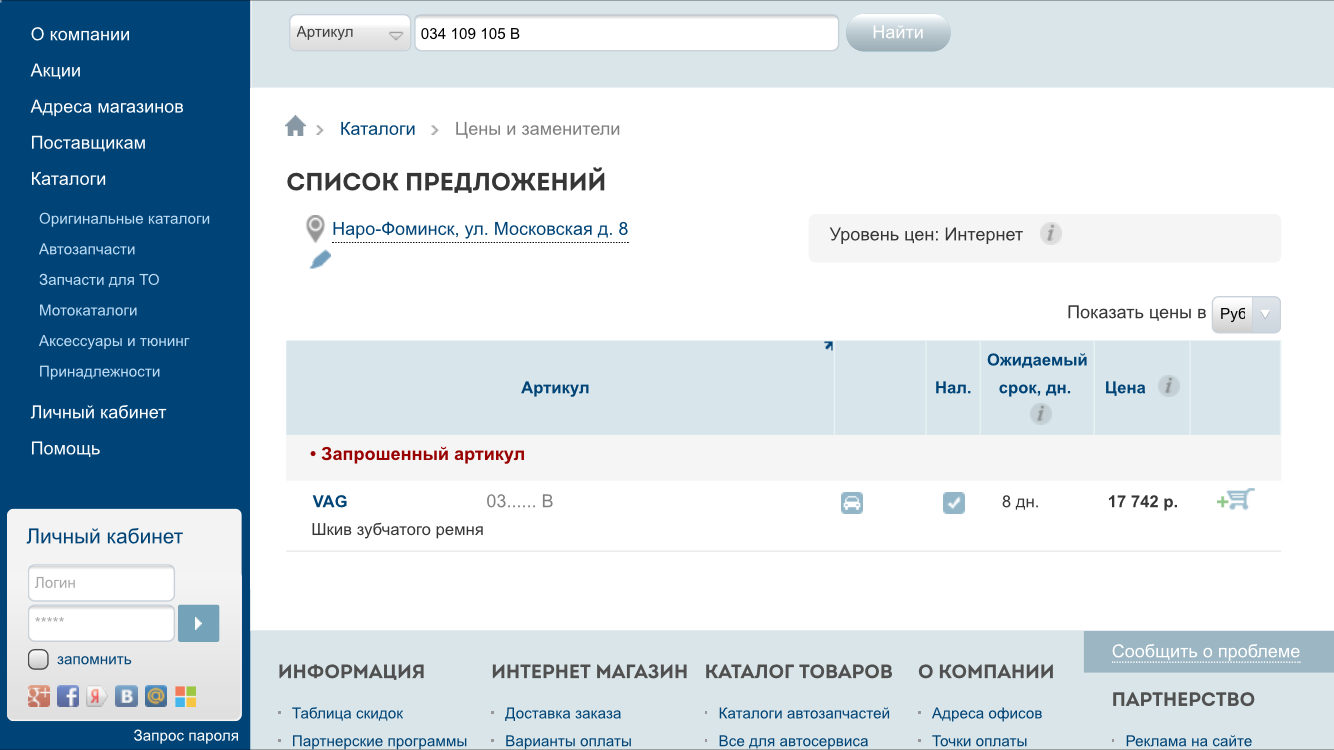Image resolution: width=1334 pixels, height=750 pixels.
Task: Open 'Адреса магазинов' in the sidebar menu
Action: click(107, 107)
